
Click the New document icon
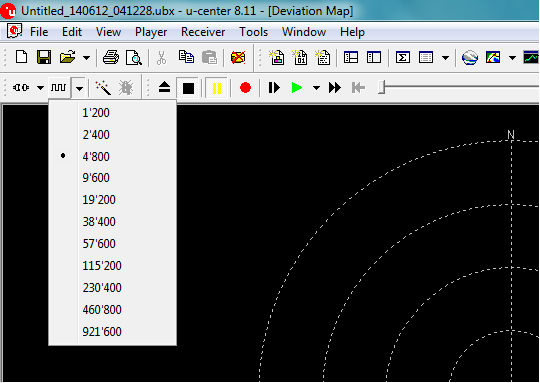21,57
